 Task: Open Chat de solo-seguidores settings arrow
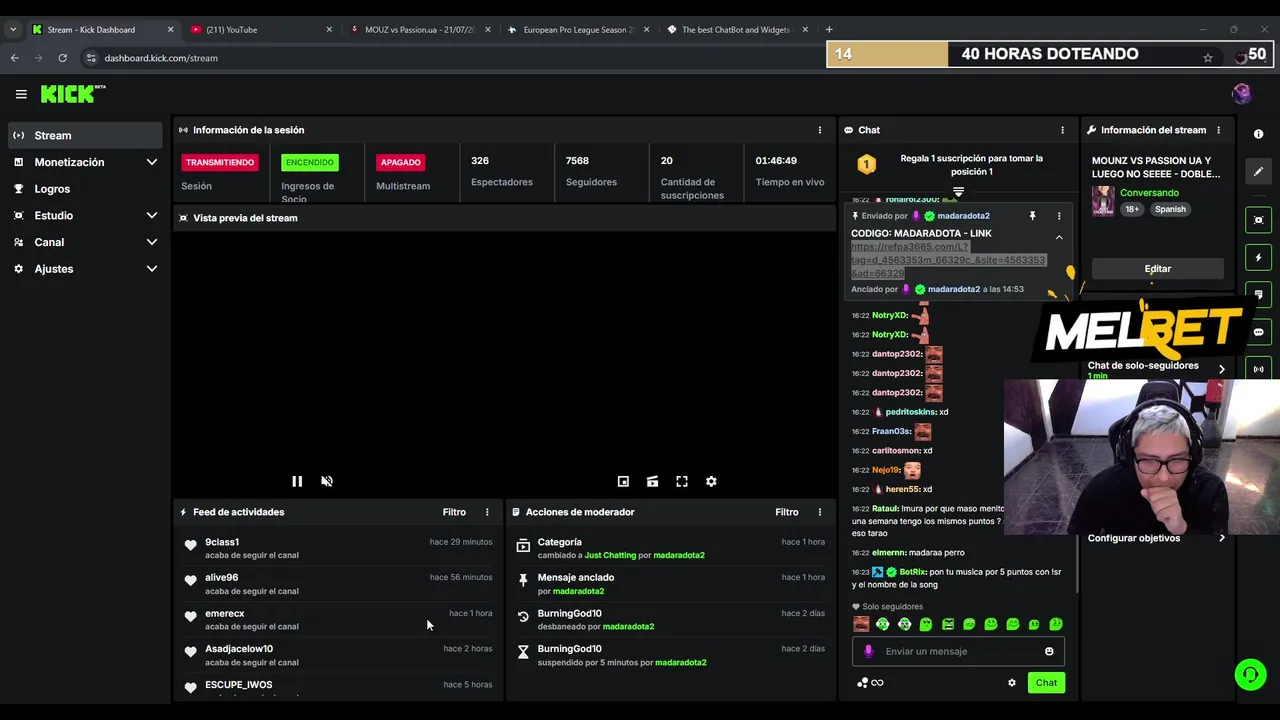coord(1221,369)
